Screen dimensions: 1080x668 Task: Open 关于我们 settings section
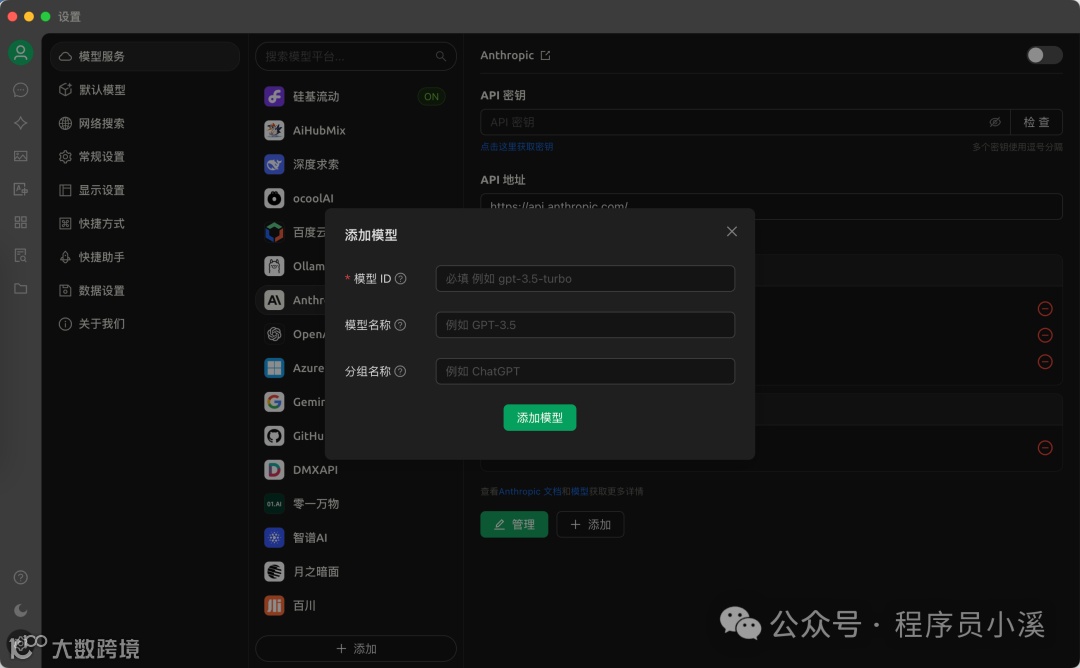point(145,324)
